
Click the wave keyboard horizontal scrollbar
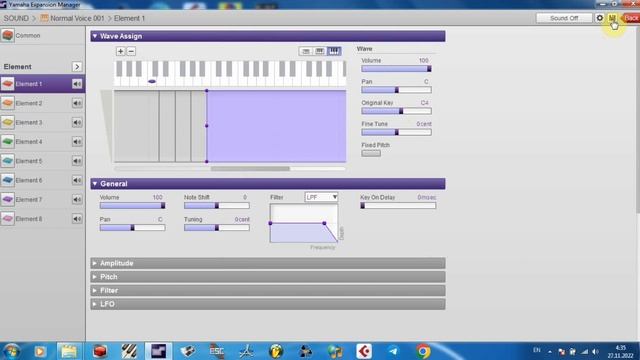coord(250,168)
